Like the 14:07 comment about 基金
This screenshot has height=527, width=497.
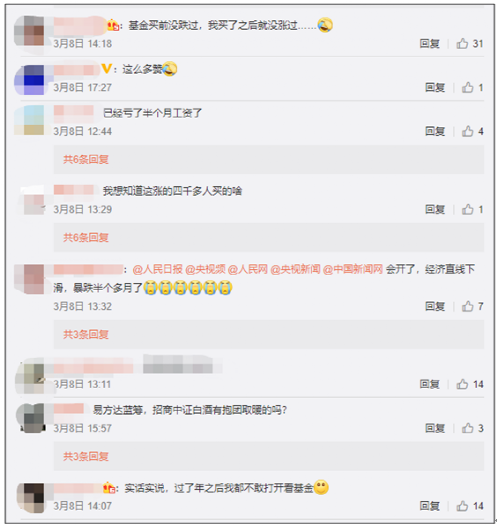tap(462, 506)
